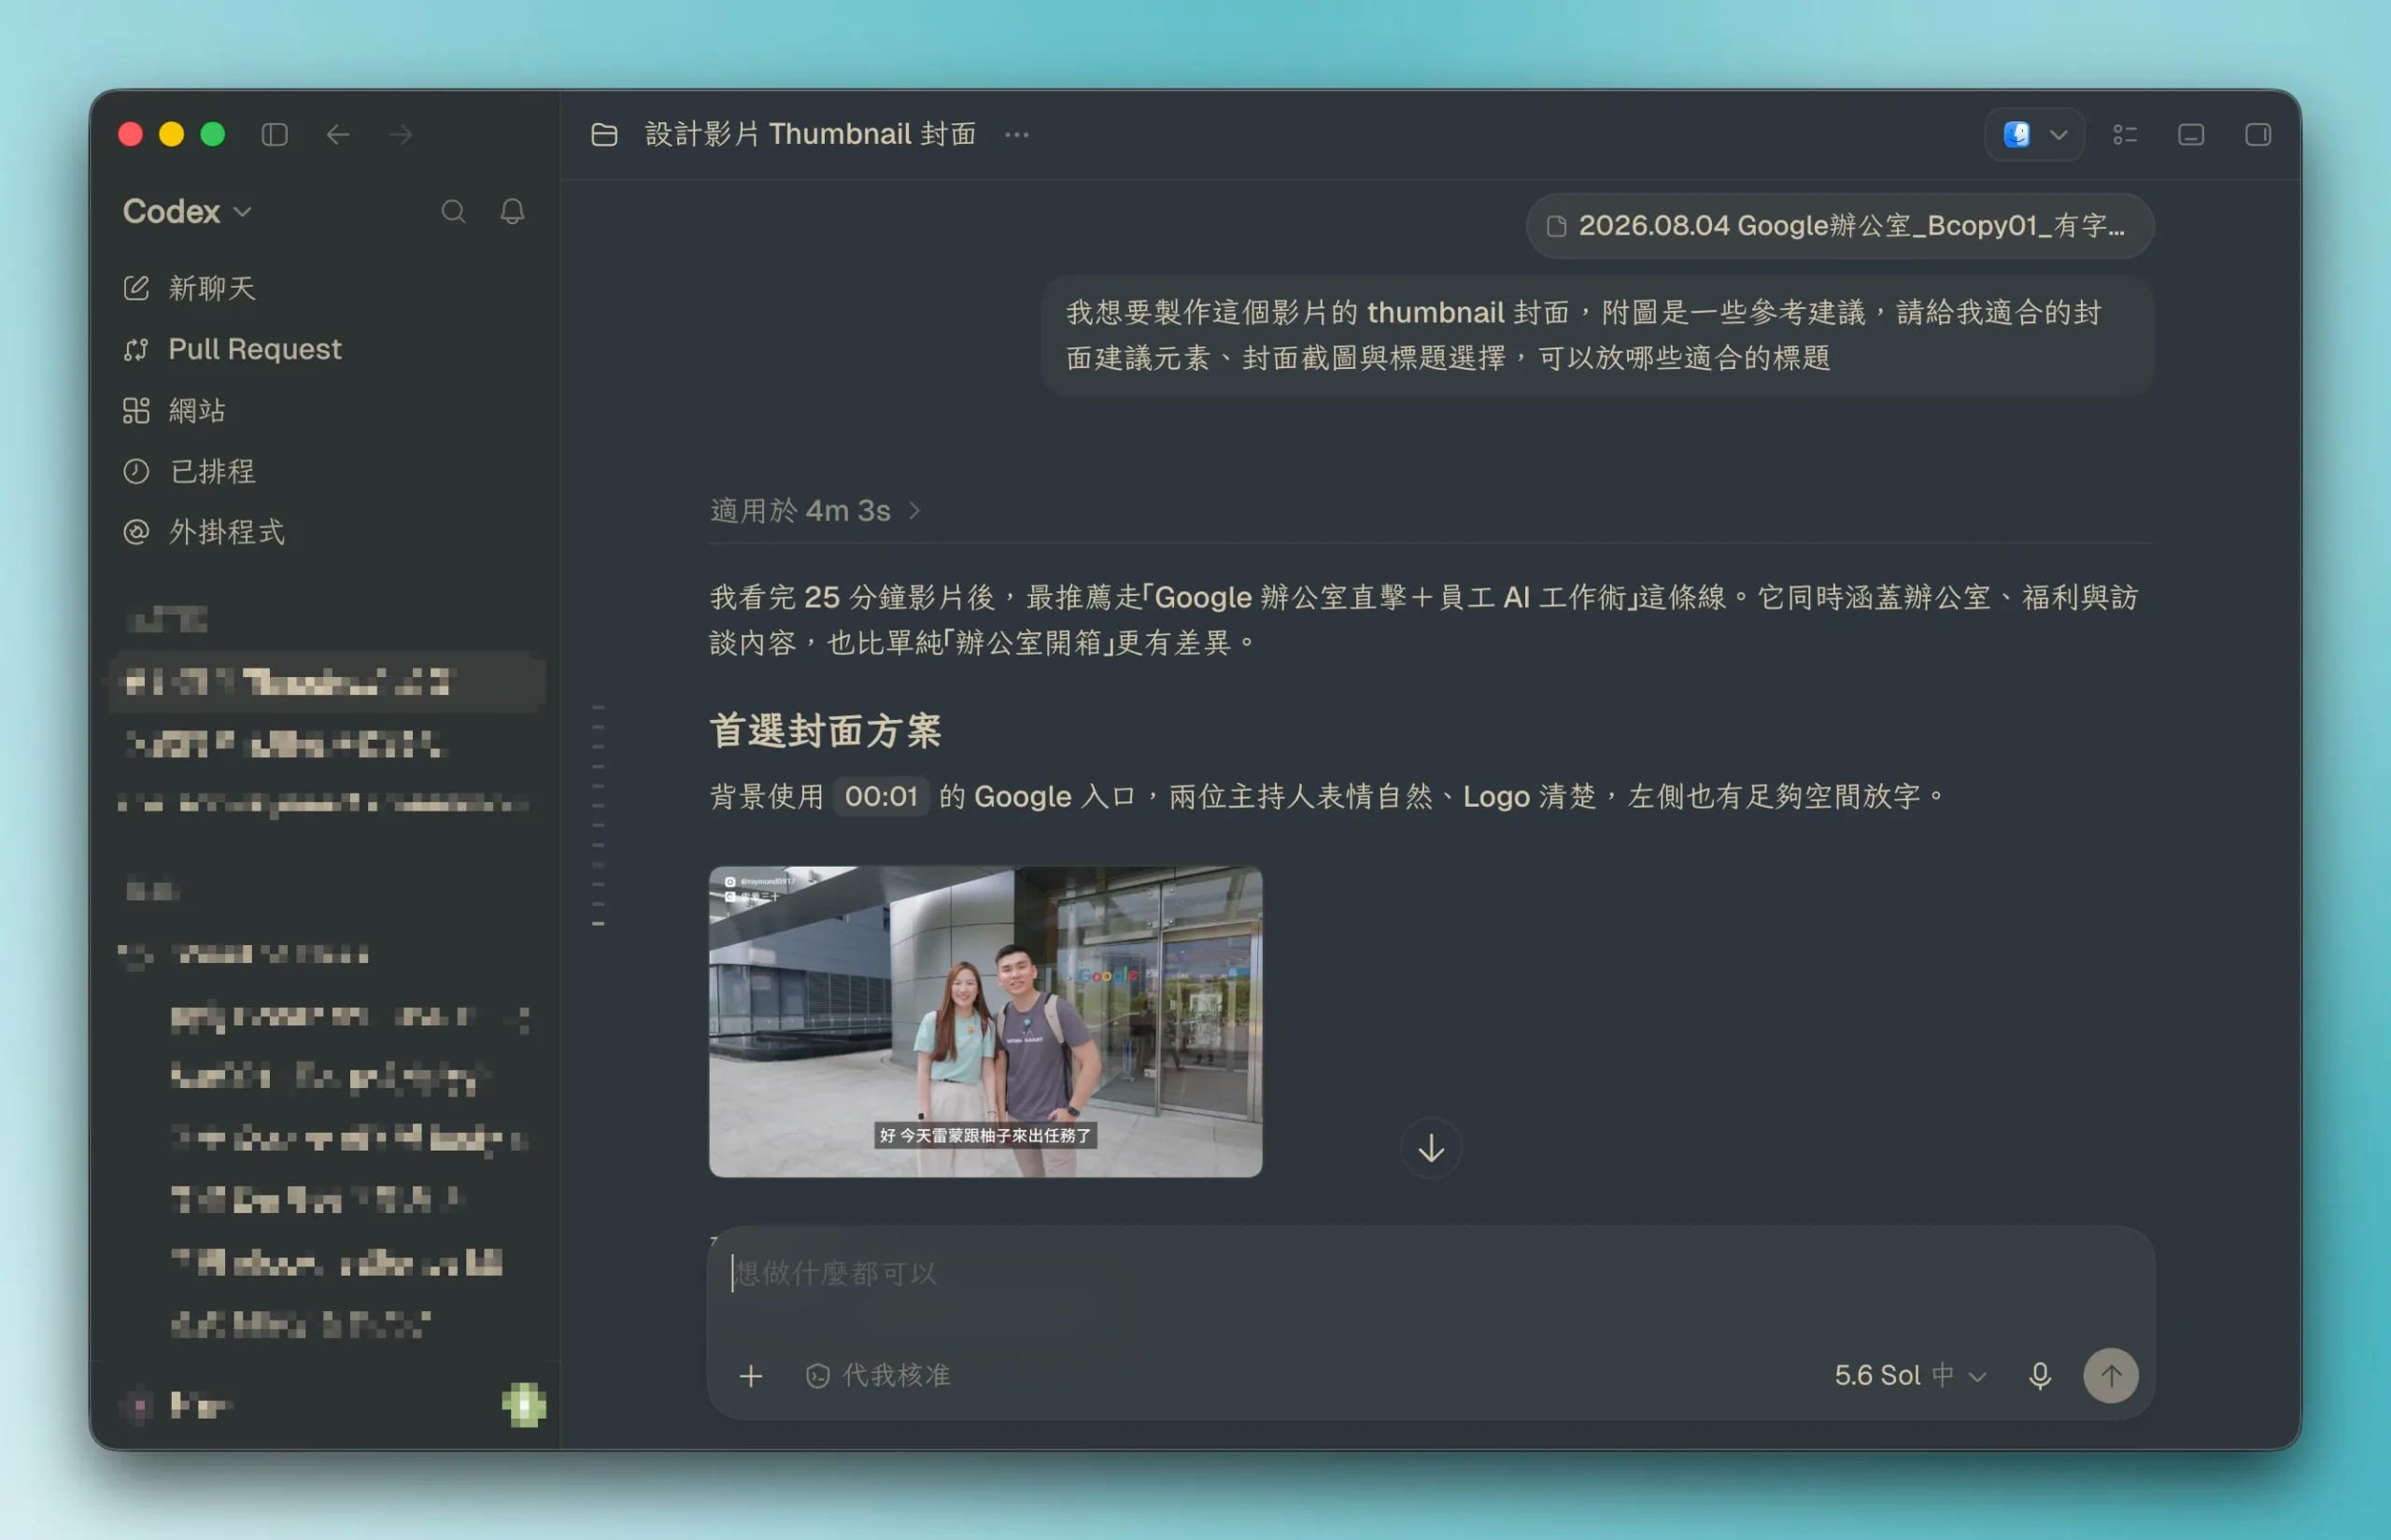Focus the 想做什麼都可以 message input
This screenshot has width=2391, height=1540.
1430,1274
